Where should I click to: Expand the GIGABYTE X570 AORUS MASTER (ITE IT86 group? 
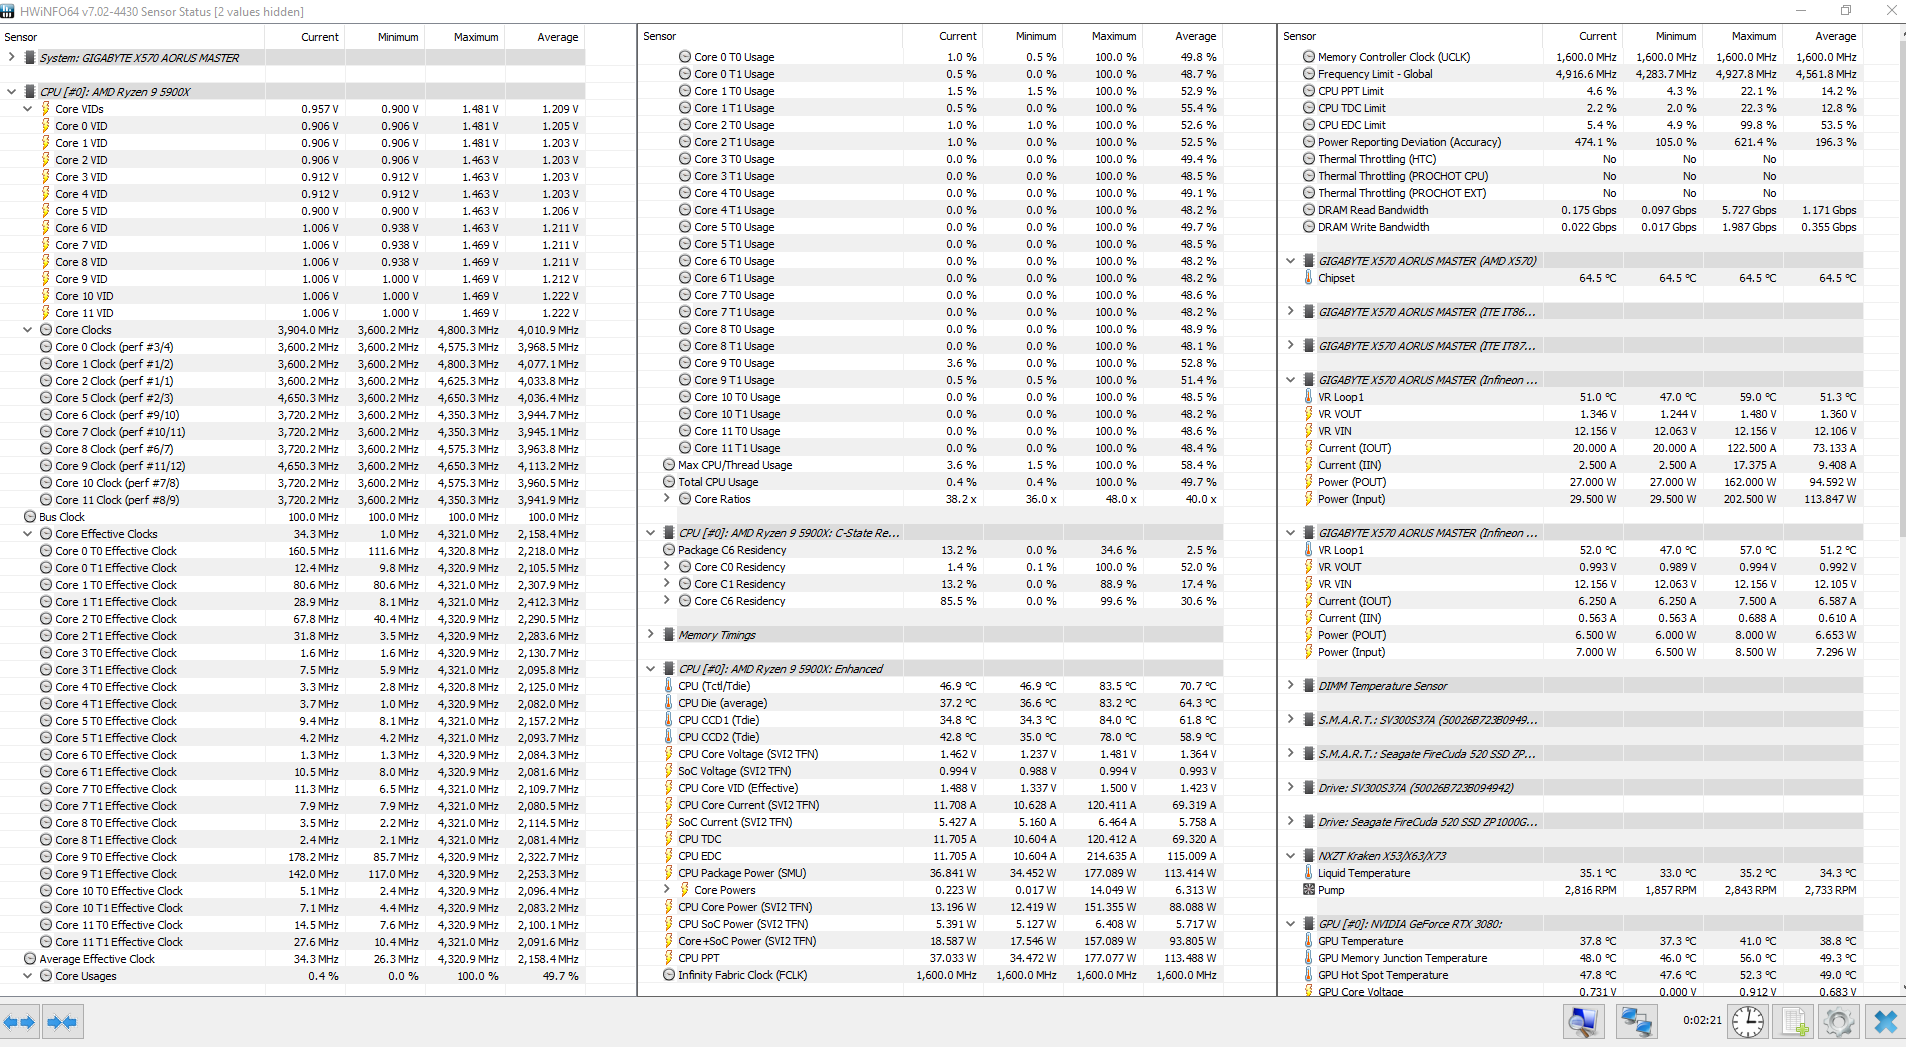point(1290,312)
